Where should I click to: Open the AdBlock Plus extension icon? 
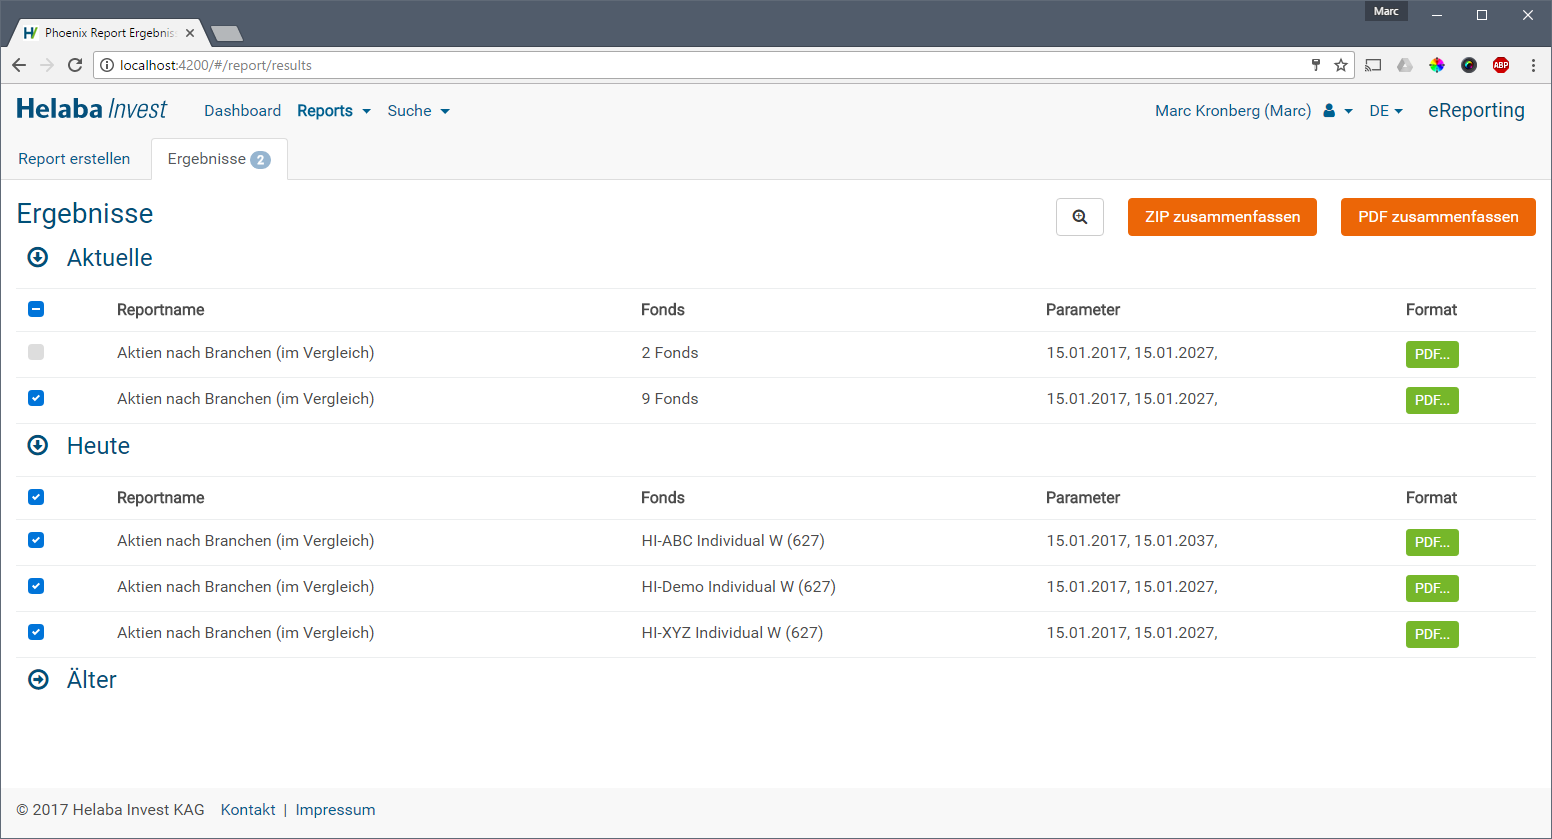pyautogui.click(x=1500, y=65)
